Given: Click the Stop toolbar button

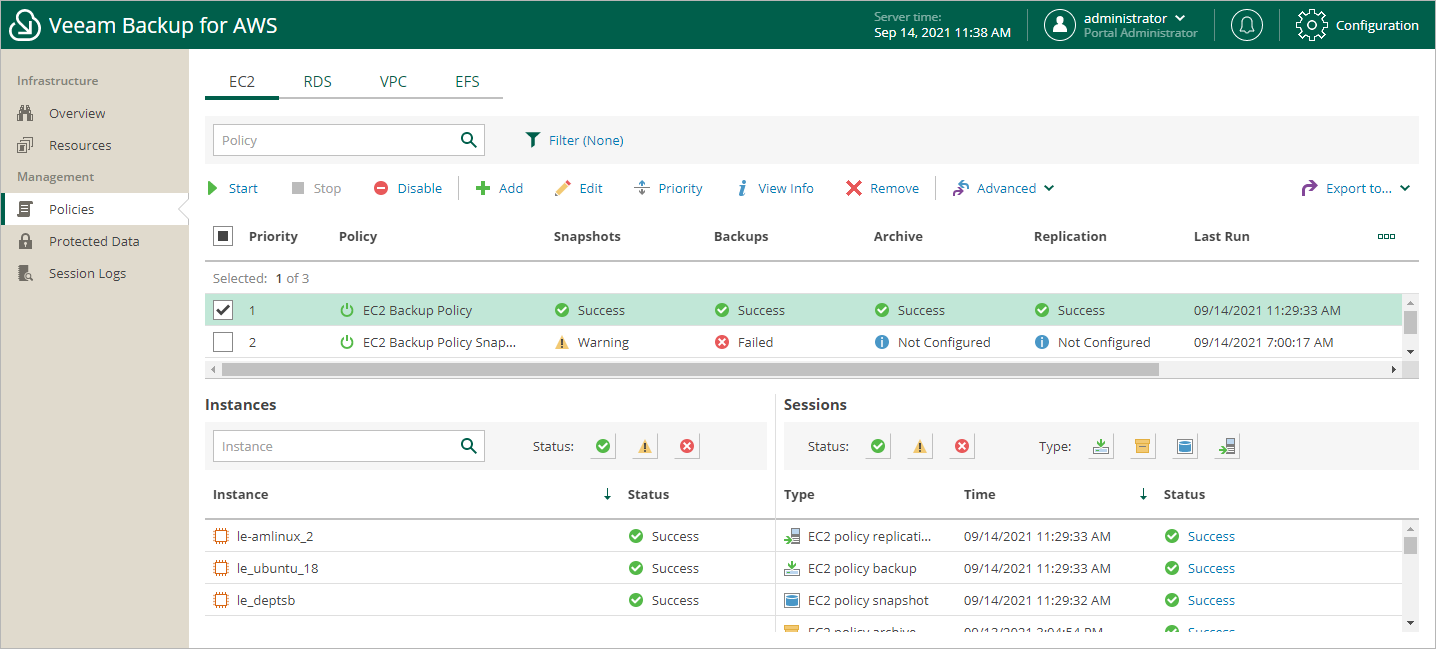Looking at the screenshot, I should pos(316,188).
